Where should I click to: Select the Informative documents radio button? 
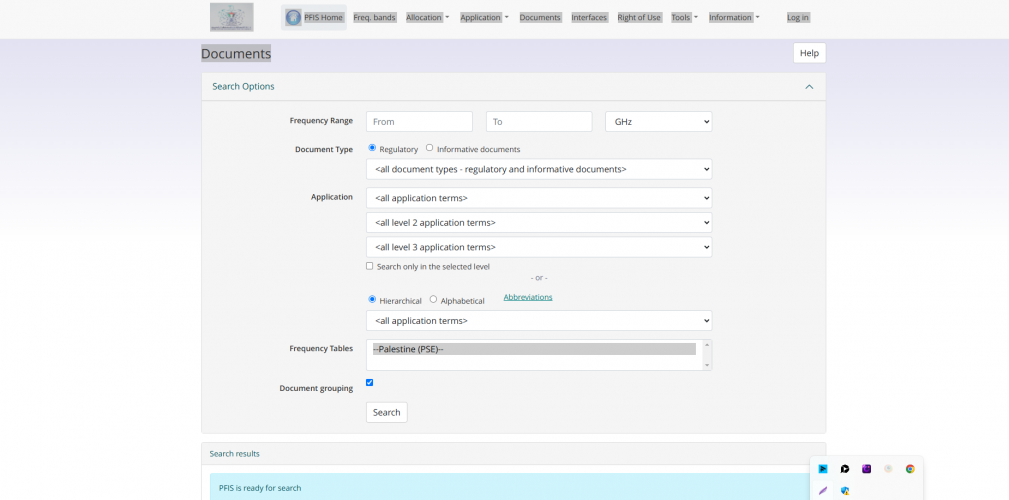pyautogui.click(x=429, y=148)
